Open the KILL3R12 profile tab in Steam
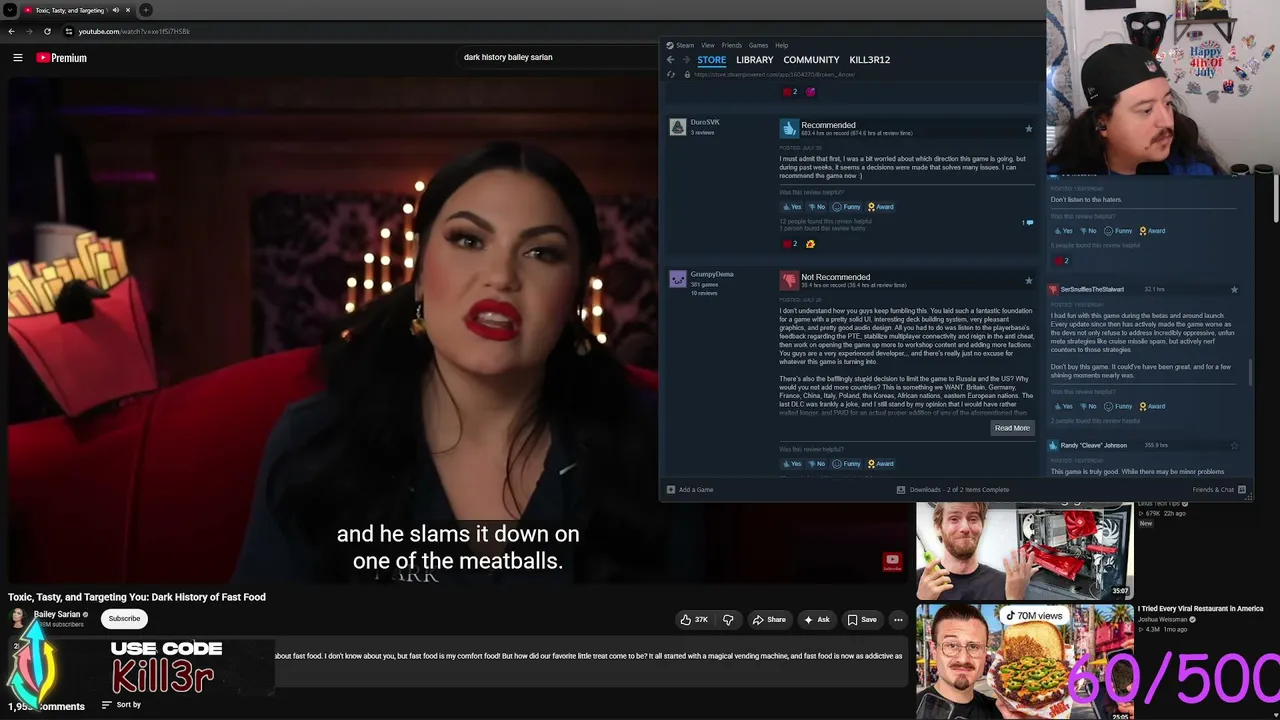Screen dimensions: 1280x720 [x=870, y=60]
